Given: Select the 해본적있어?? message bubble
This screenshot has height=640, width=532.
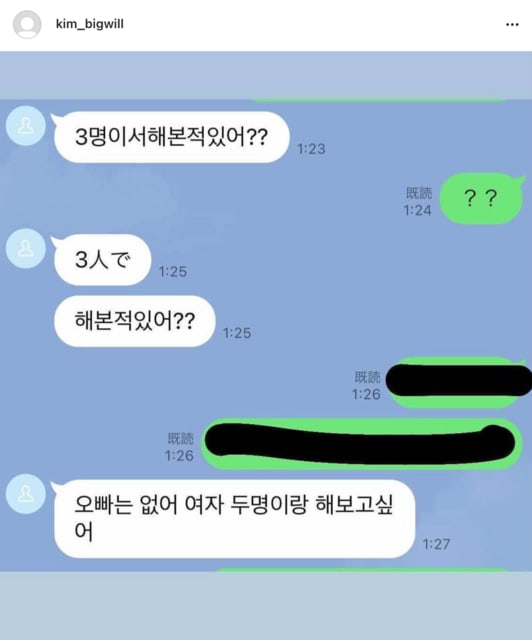Looking at the screenshot, I should pyautogui.click(x=135, y=321).
